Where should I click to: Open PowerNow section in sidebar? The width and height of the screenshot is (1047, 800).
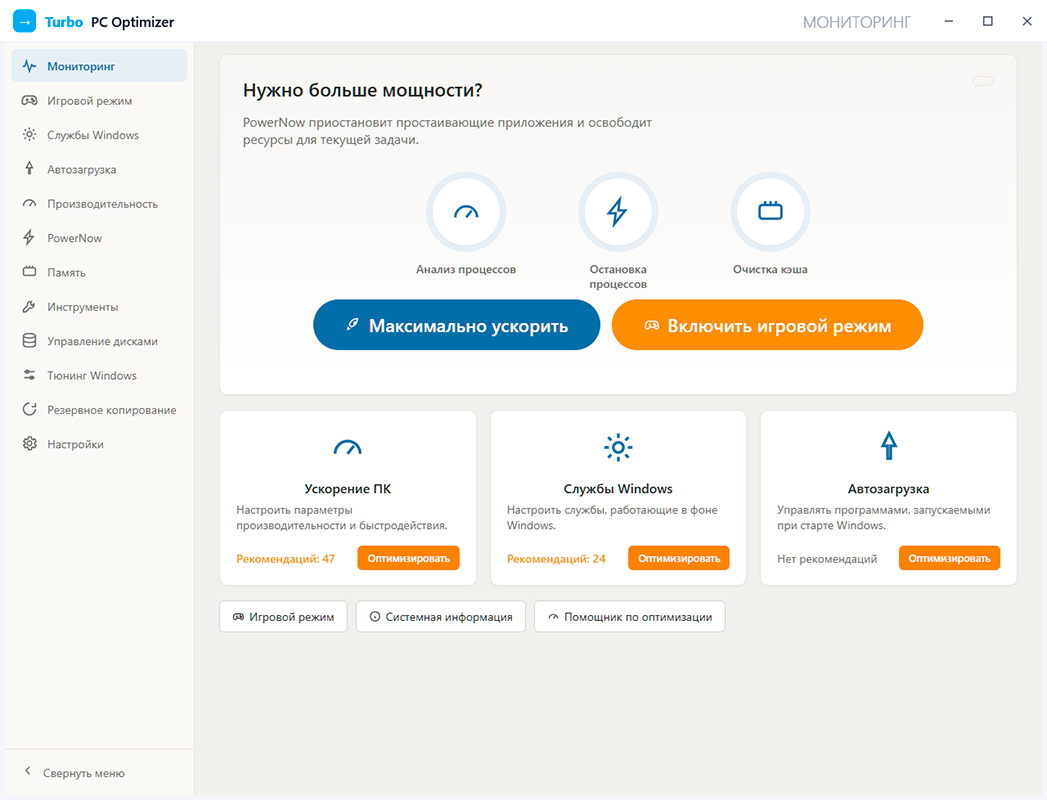coord(99,238)
